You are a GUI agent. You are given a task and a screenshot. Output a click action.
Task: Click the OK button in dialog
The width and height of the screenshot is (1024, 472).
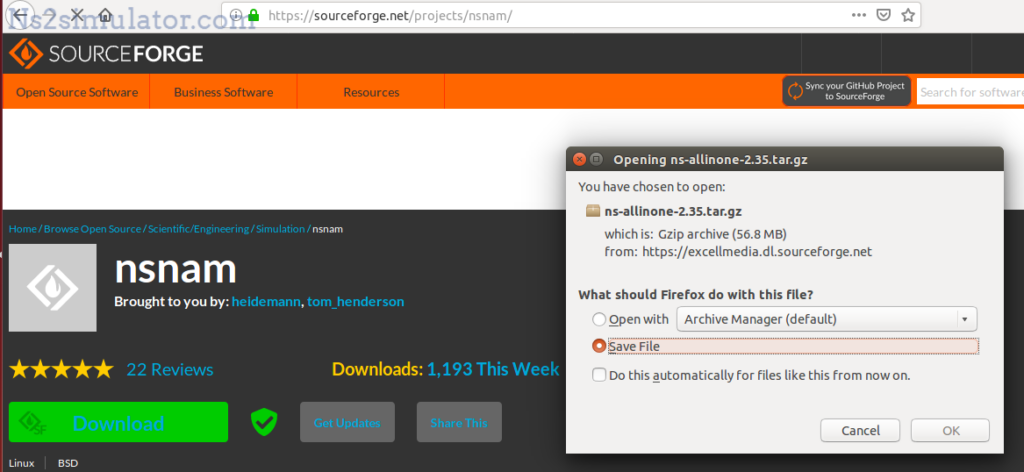(950, 431)
